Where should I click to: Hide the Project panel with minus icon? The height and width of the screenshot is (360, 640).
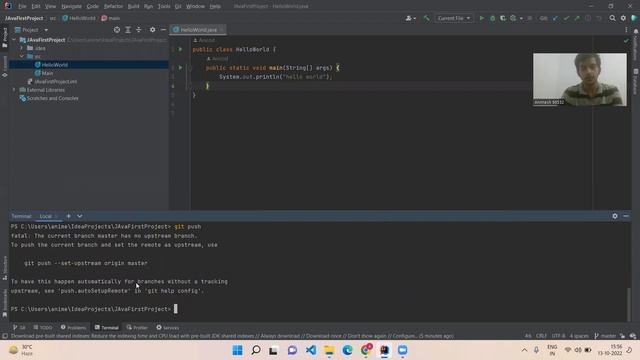(163, 30)
